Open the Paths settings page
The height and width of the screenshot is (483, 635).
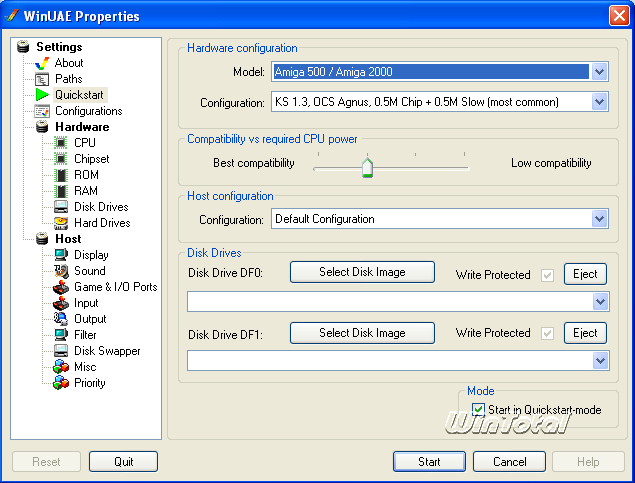[69, 79]
